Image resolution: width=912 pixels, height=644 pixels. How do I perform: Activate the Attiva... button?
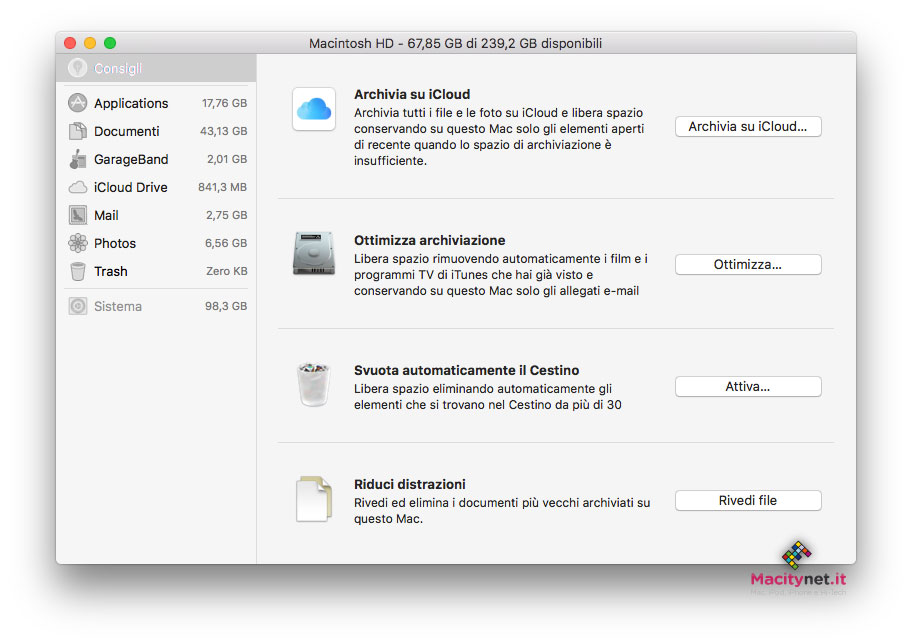(748, 386)
